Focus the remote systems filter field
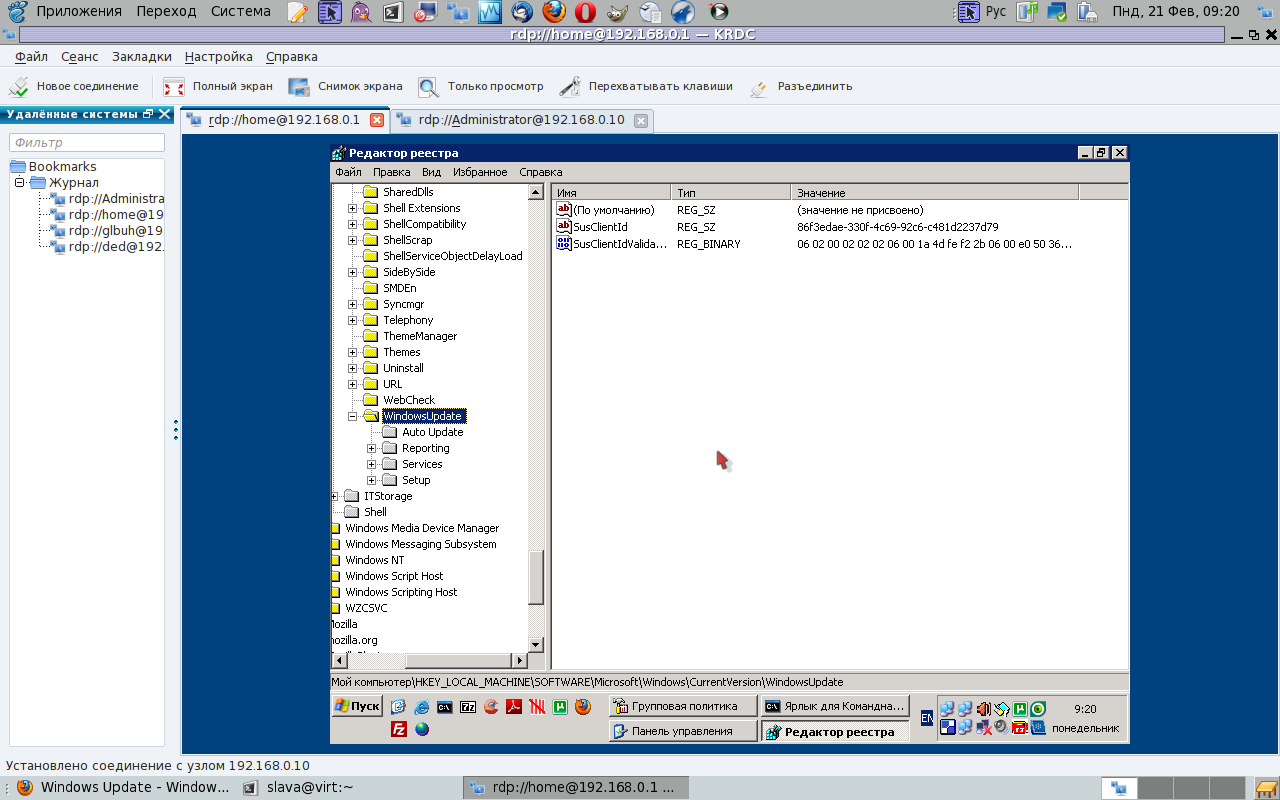This screenshot has height=800, width=1280. click(87, 143)
